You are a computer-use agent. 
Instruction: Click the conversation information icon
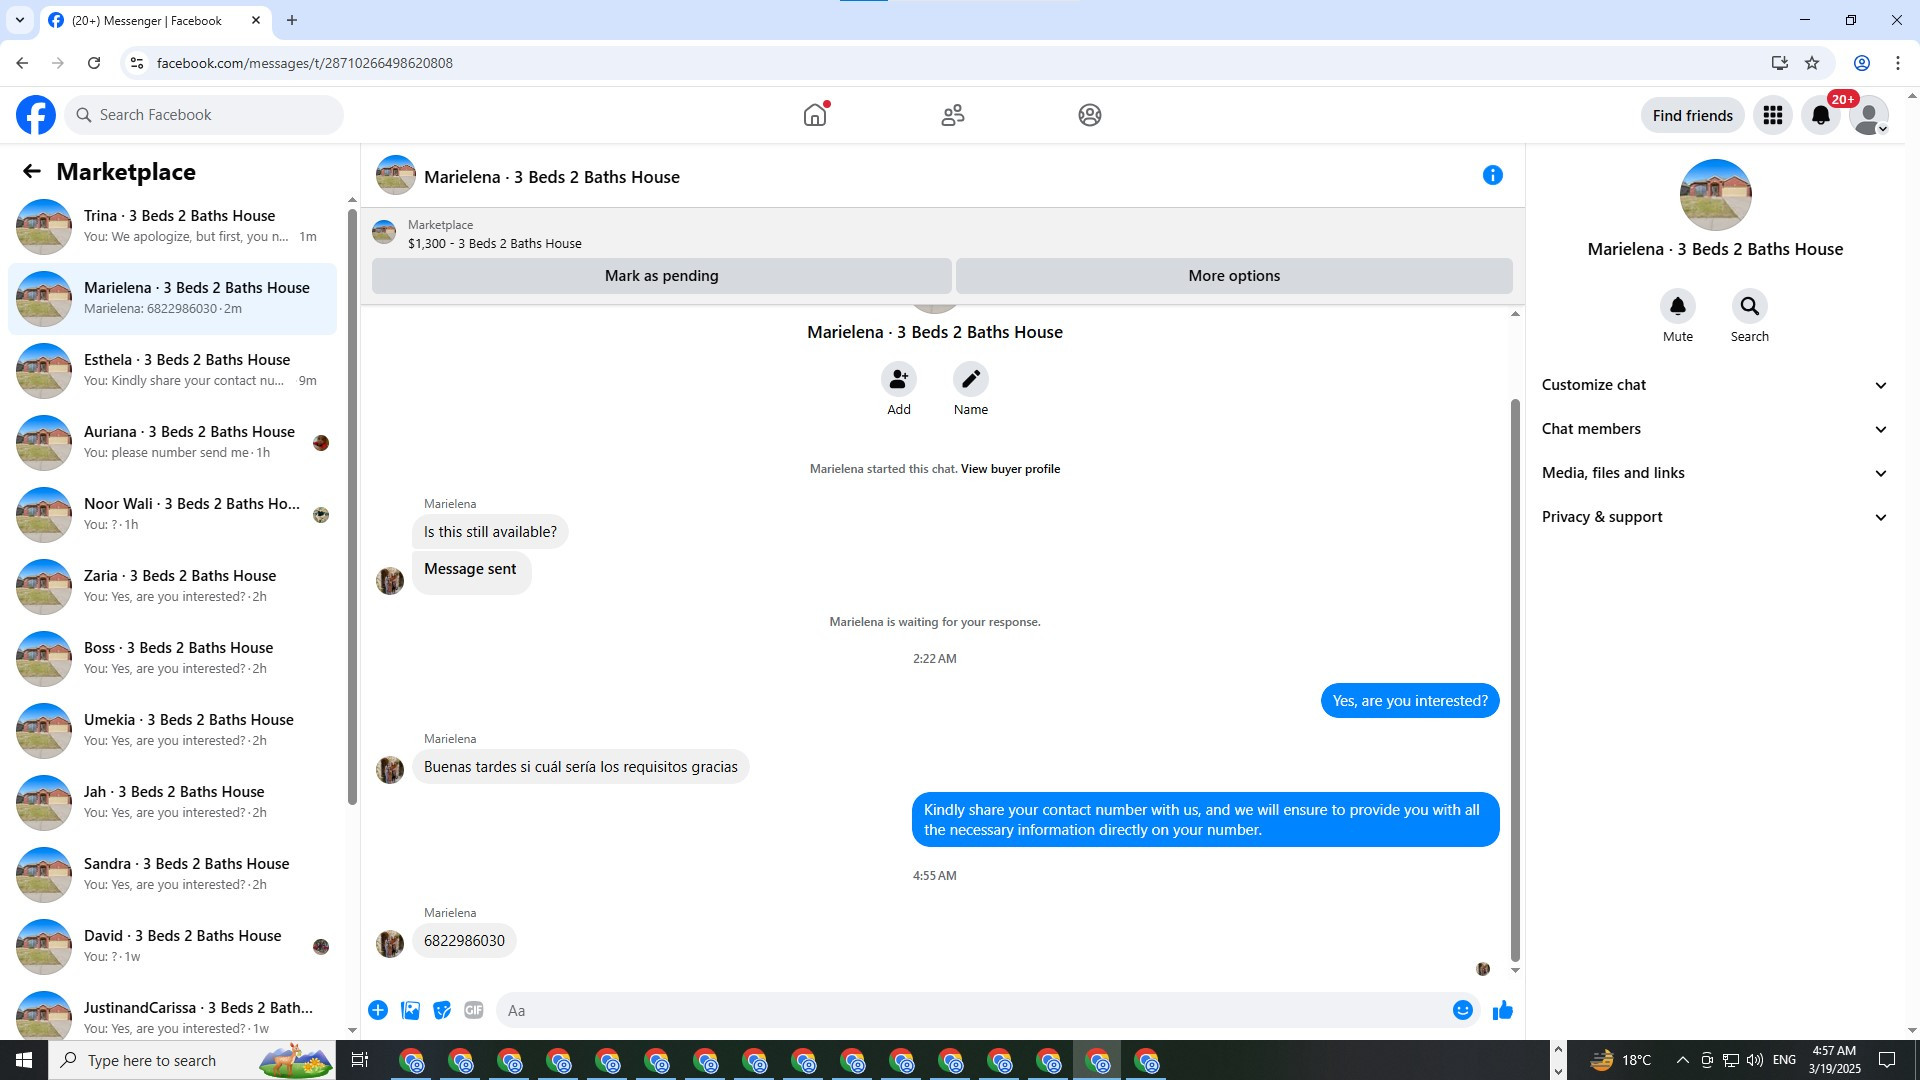[x=1493, y=176]
